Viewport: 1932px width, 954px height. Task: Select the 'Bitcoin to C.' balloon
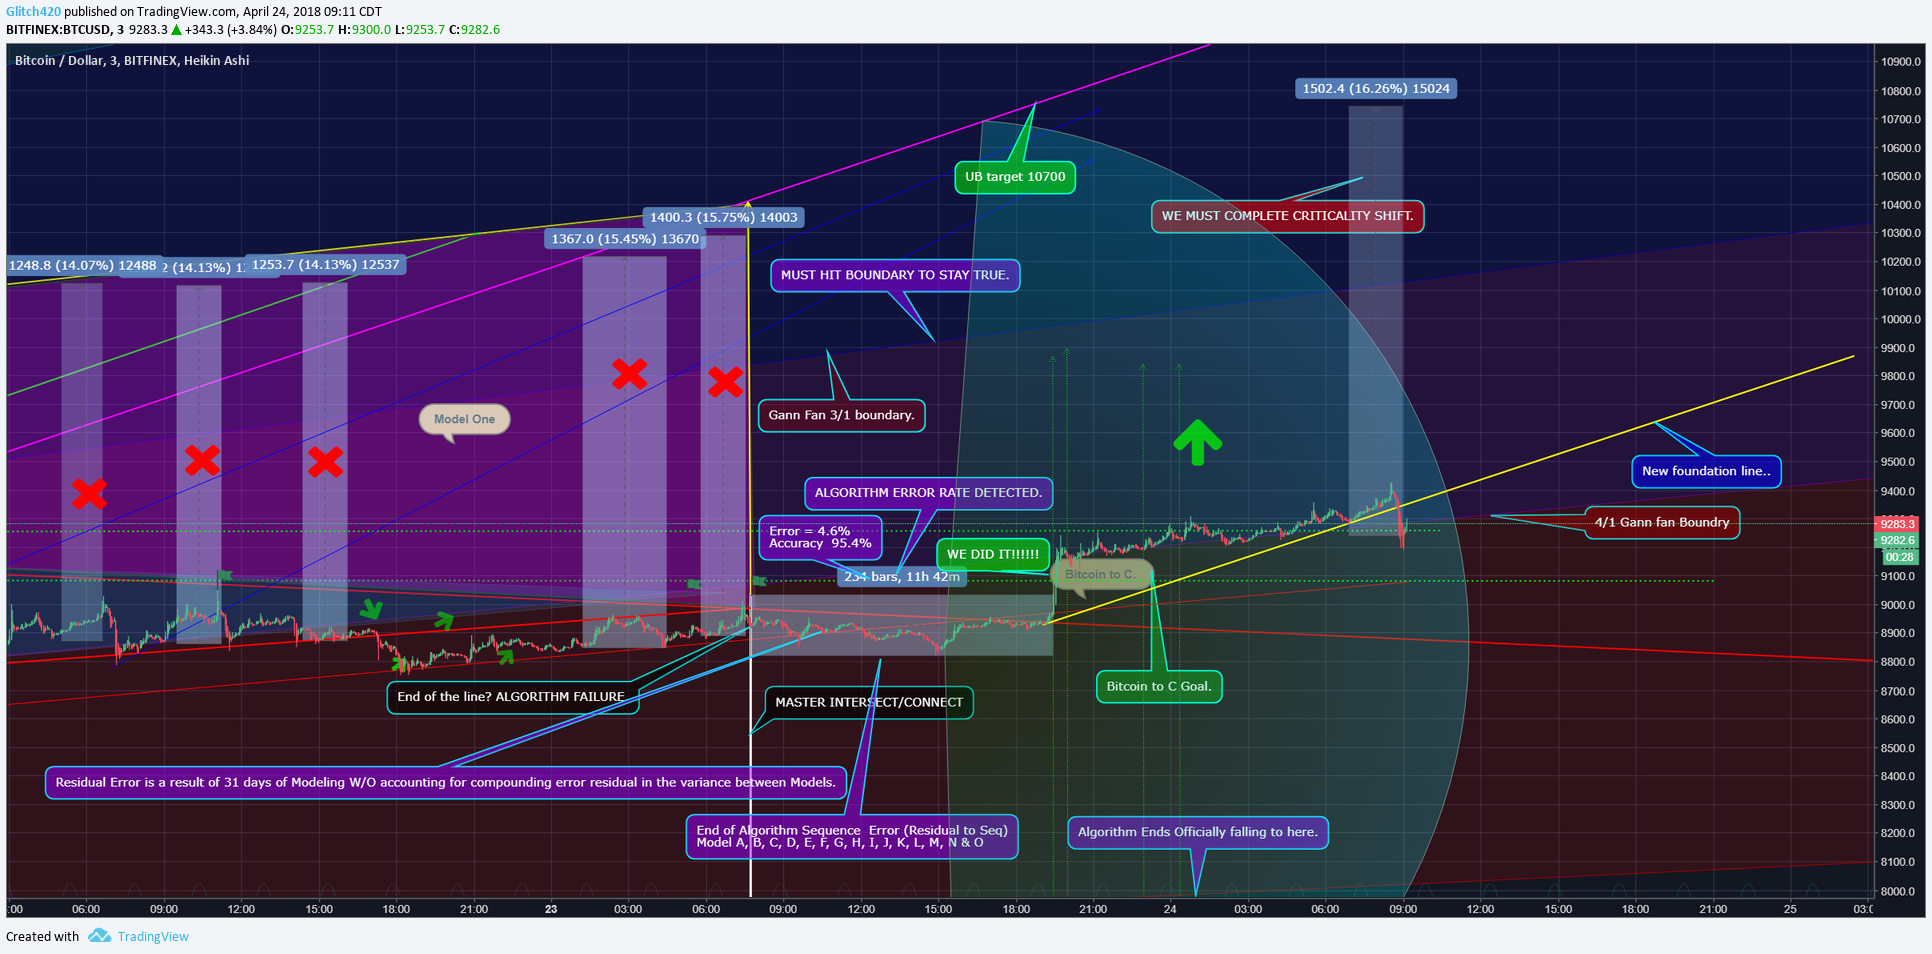click(1101, 574)
